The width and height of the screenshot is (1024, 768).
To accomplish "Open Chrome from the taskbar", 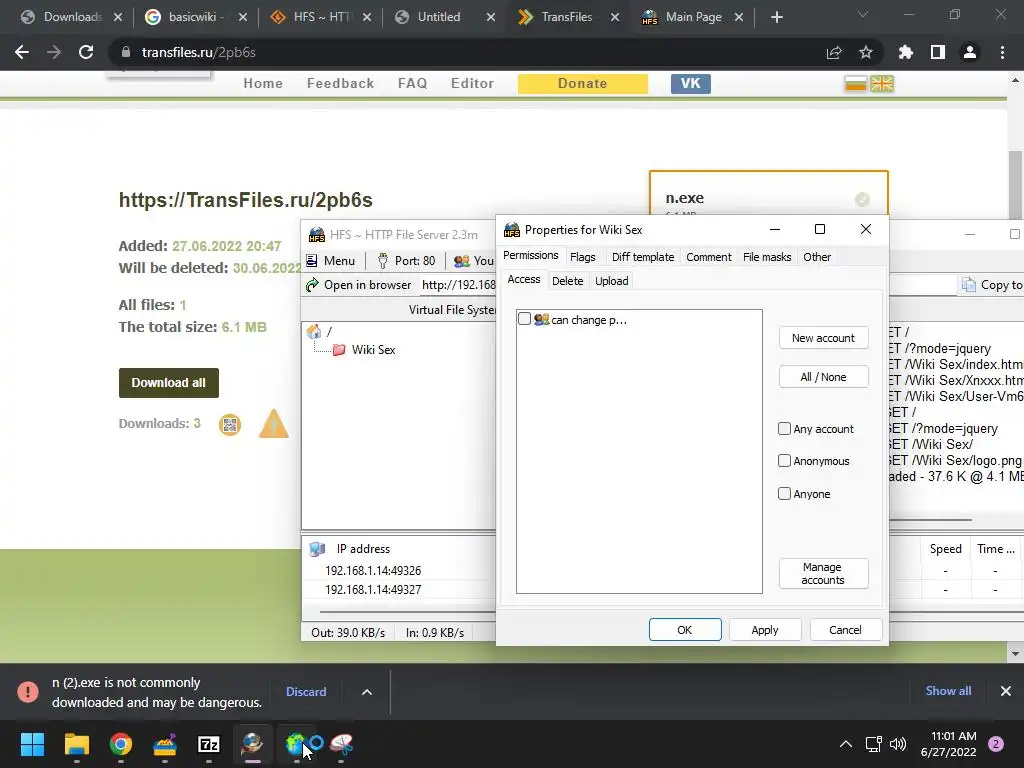I will [121, 744].
